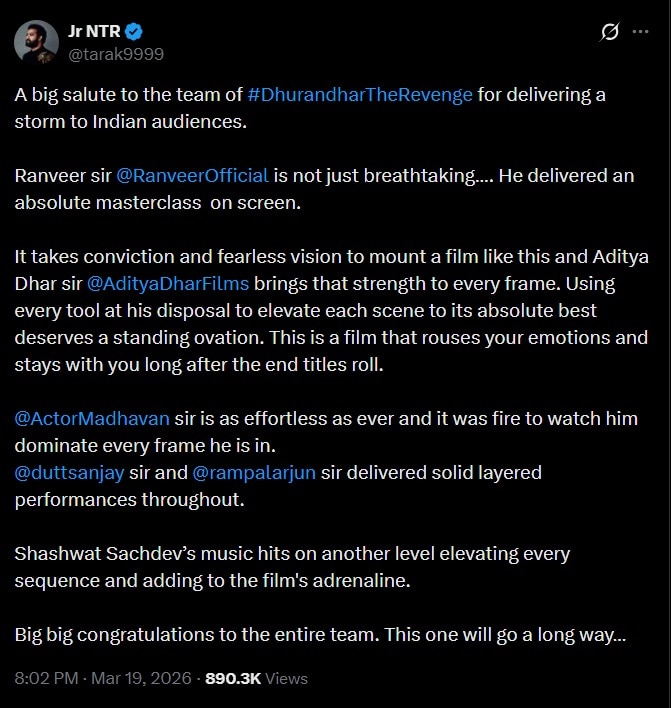Visit the @ActorMadhavan profile mention

(92, 418)
